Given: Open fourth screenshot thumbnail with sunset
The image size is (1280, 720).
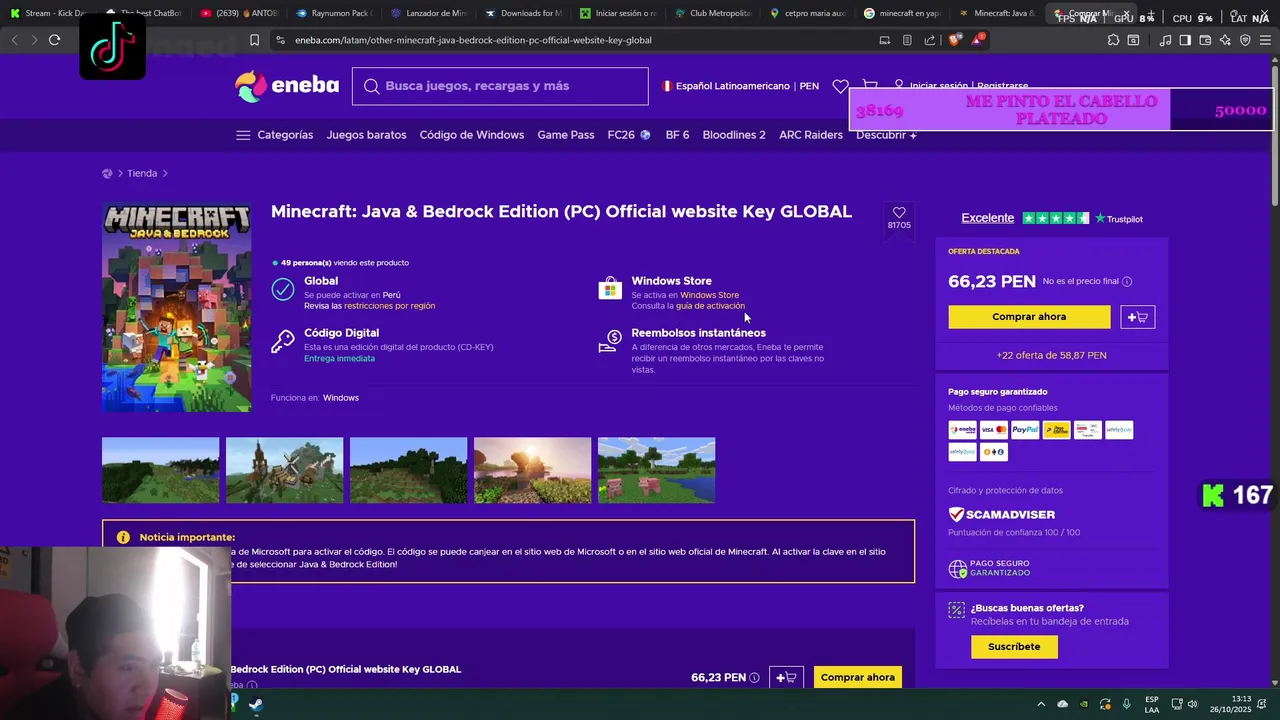Looking at the screenshot, I should (532, 470).
